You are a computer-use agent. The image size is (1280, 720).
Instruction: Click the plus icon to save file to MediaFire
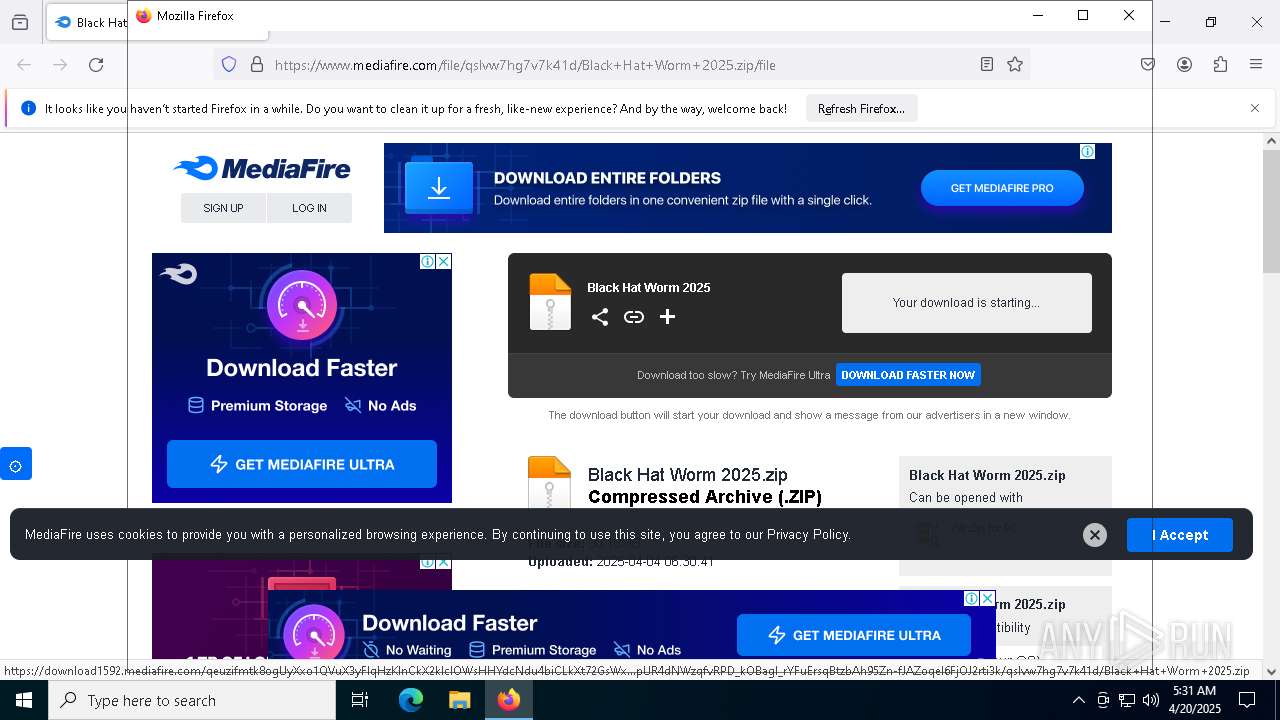(x=667, y=317)
